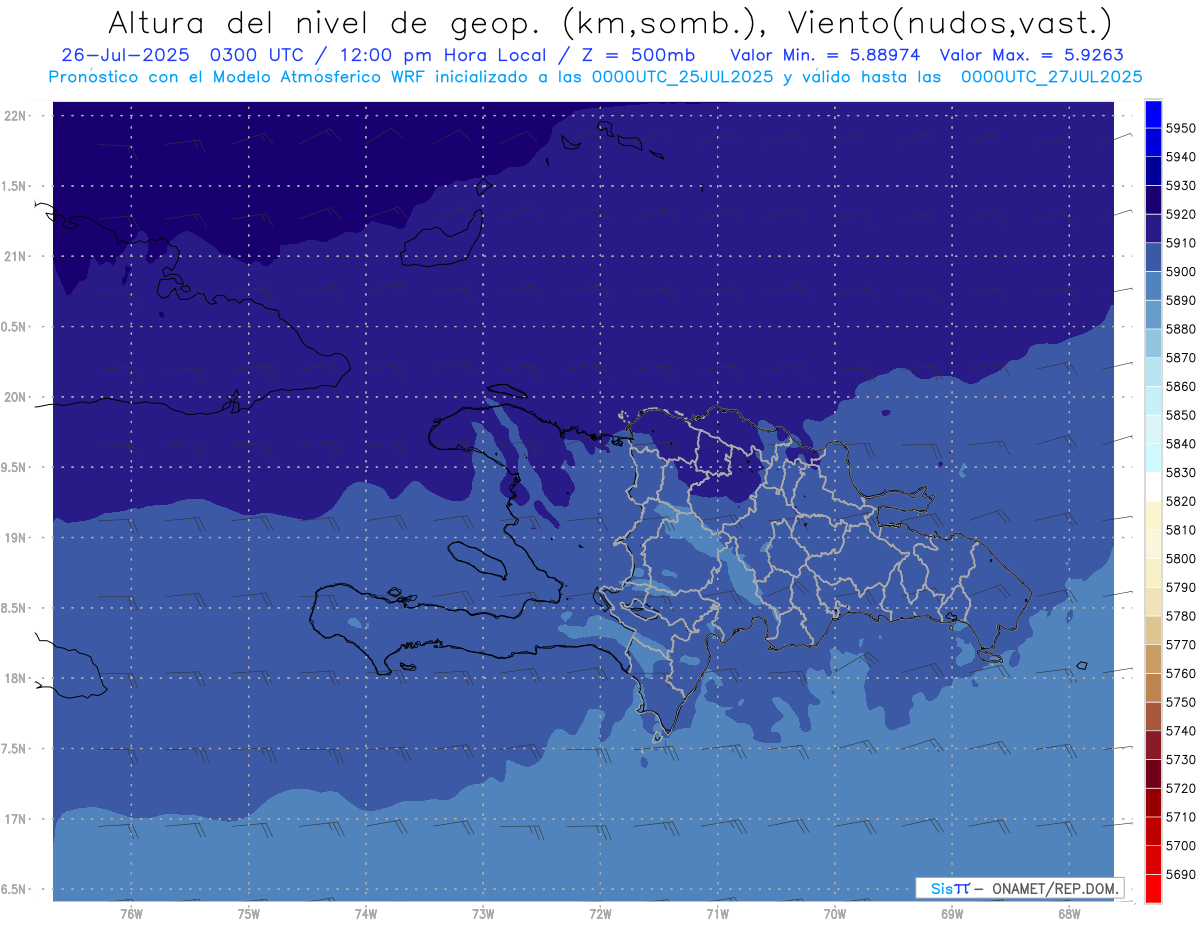Select the date text '26-Jul-2025'
Image resolution: width=1200 pixels, height=927 pixels.
click(x=126, y=55)
